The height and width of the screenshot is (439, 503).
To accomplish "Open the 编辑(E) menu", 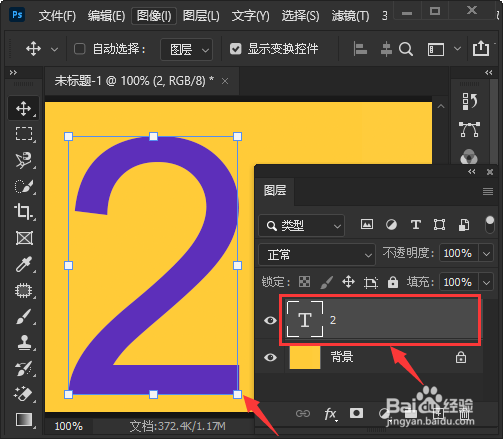I will tap(106, 16).
